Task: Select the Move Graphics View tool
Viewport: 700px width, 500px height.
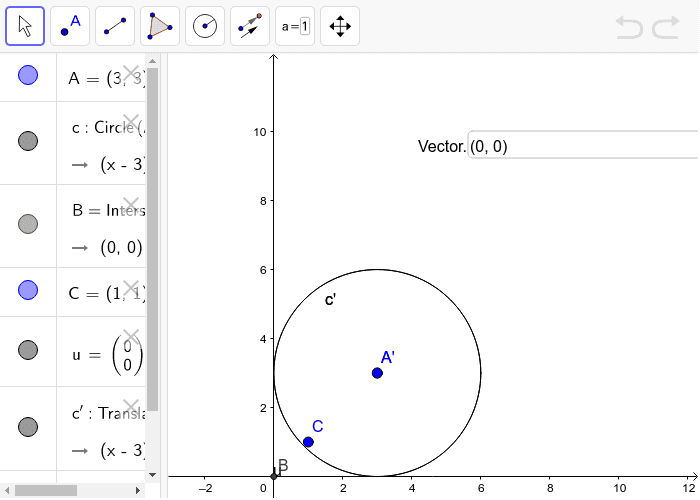Action: tap(340, 26)
